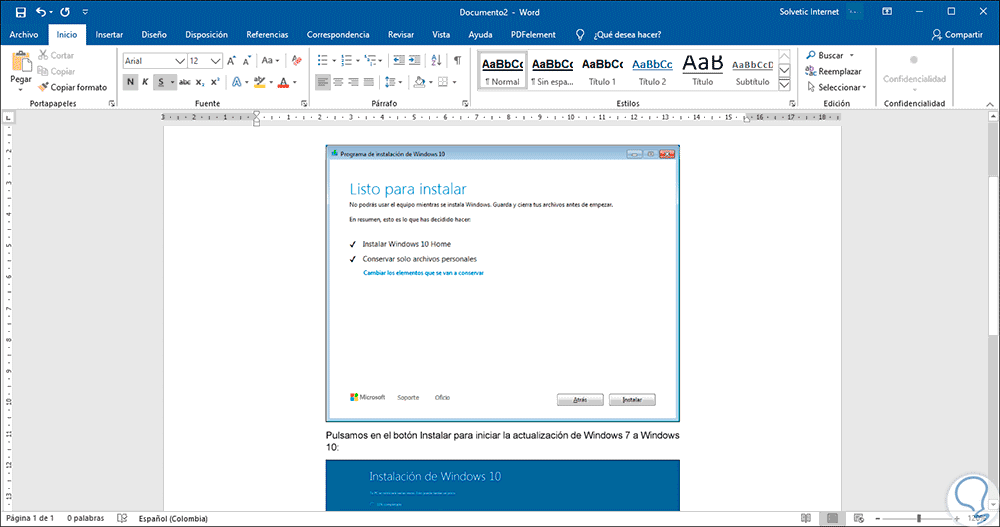This screenshot has height=527, width=1000.
Task: Switch to Web Layout view icon
Action: pos(858,519)
